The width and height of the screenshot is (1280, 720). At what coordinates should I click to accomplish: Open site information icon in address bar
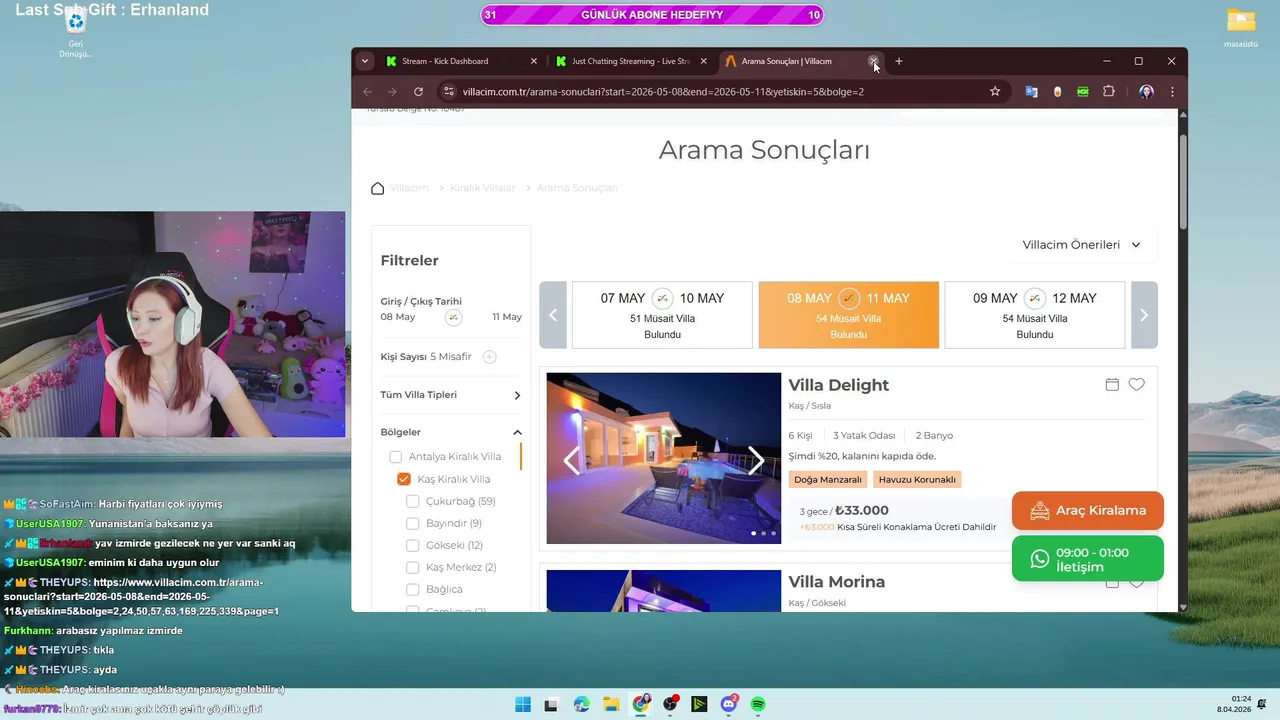pos(448,91)
